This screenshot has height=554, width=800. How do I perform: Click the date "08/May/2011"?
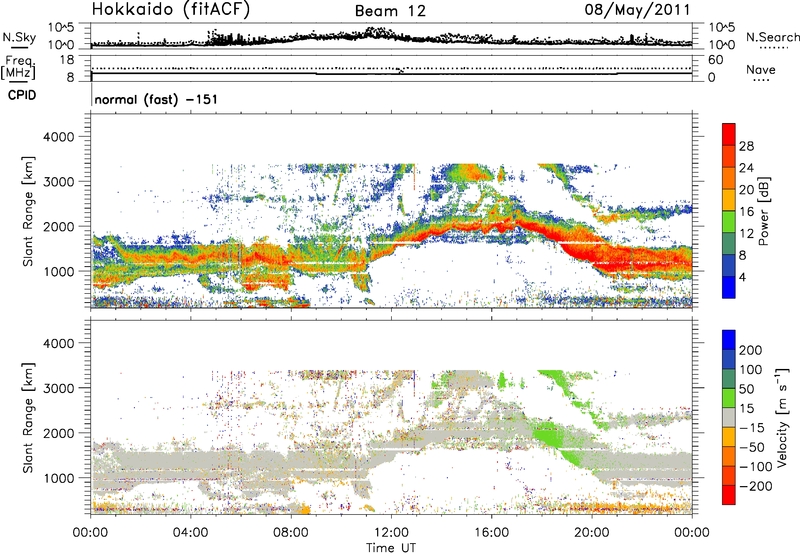point(637,10)
